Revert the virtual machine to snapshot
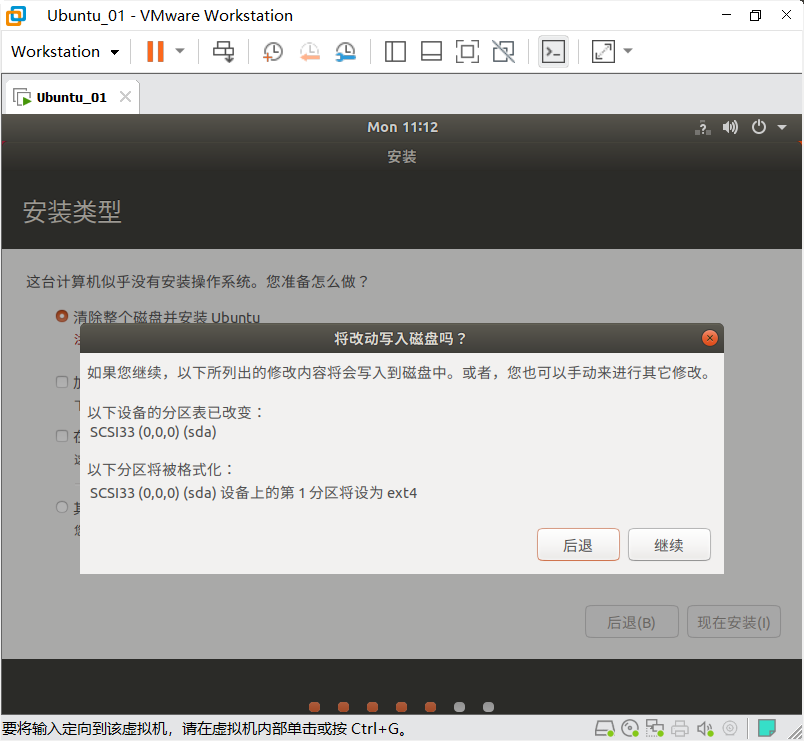This screenshot has width=804, height=741. [310, 52]
